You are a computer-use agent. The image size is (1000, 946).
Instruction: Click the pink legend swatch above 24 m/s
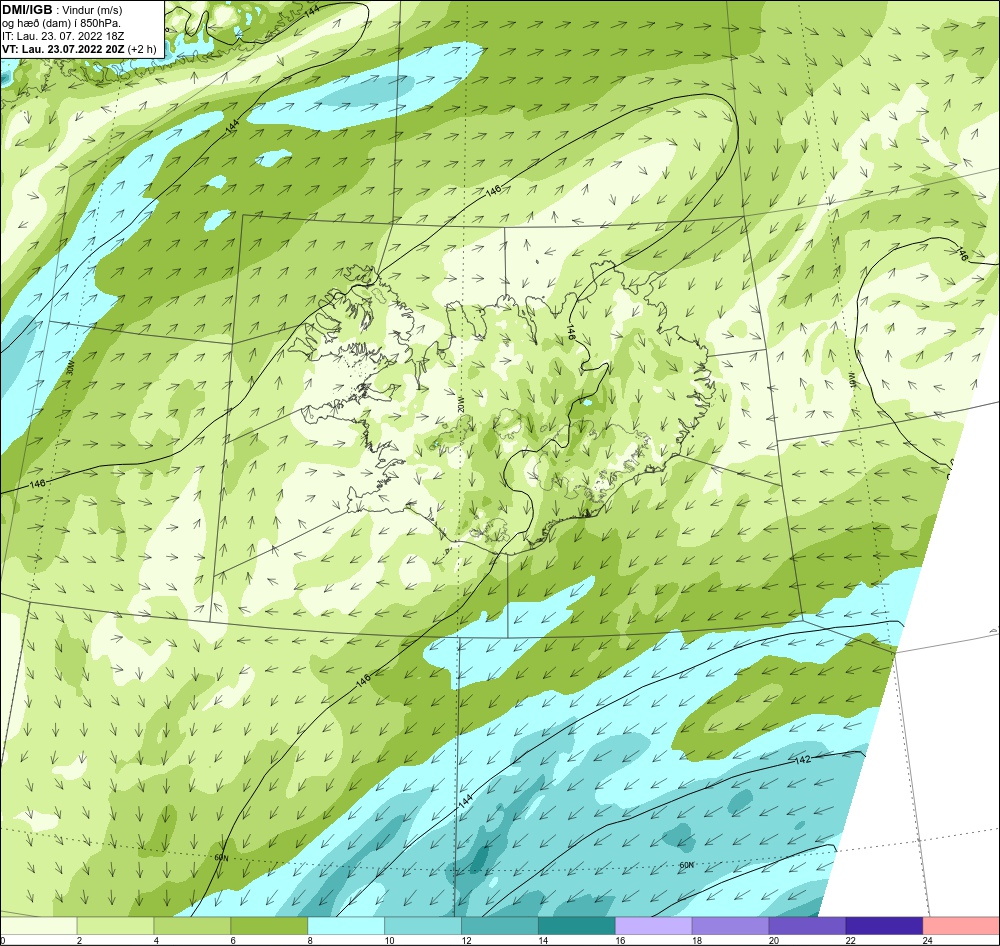961,926
